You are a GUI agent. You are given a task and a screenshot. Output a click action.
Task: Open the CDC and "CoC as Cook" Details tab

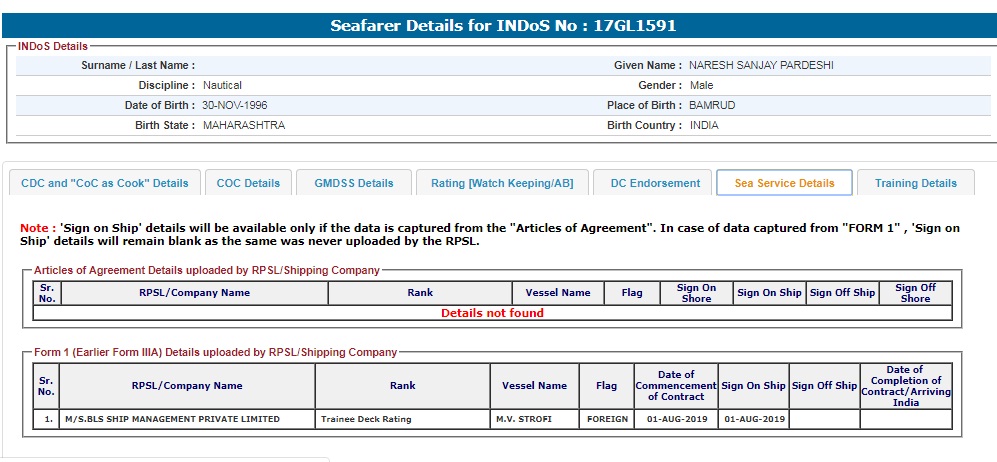(105, 183)
